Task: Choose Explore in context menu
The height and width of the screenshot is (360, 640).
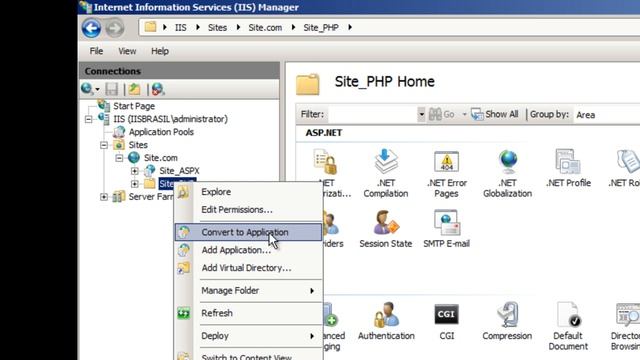Action: coord(249,192)
